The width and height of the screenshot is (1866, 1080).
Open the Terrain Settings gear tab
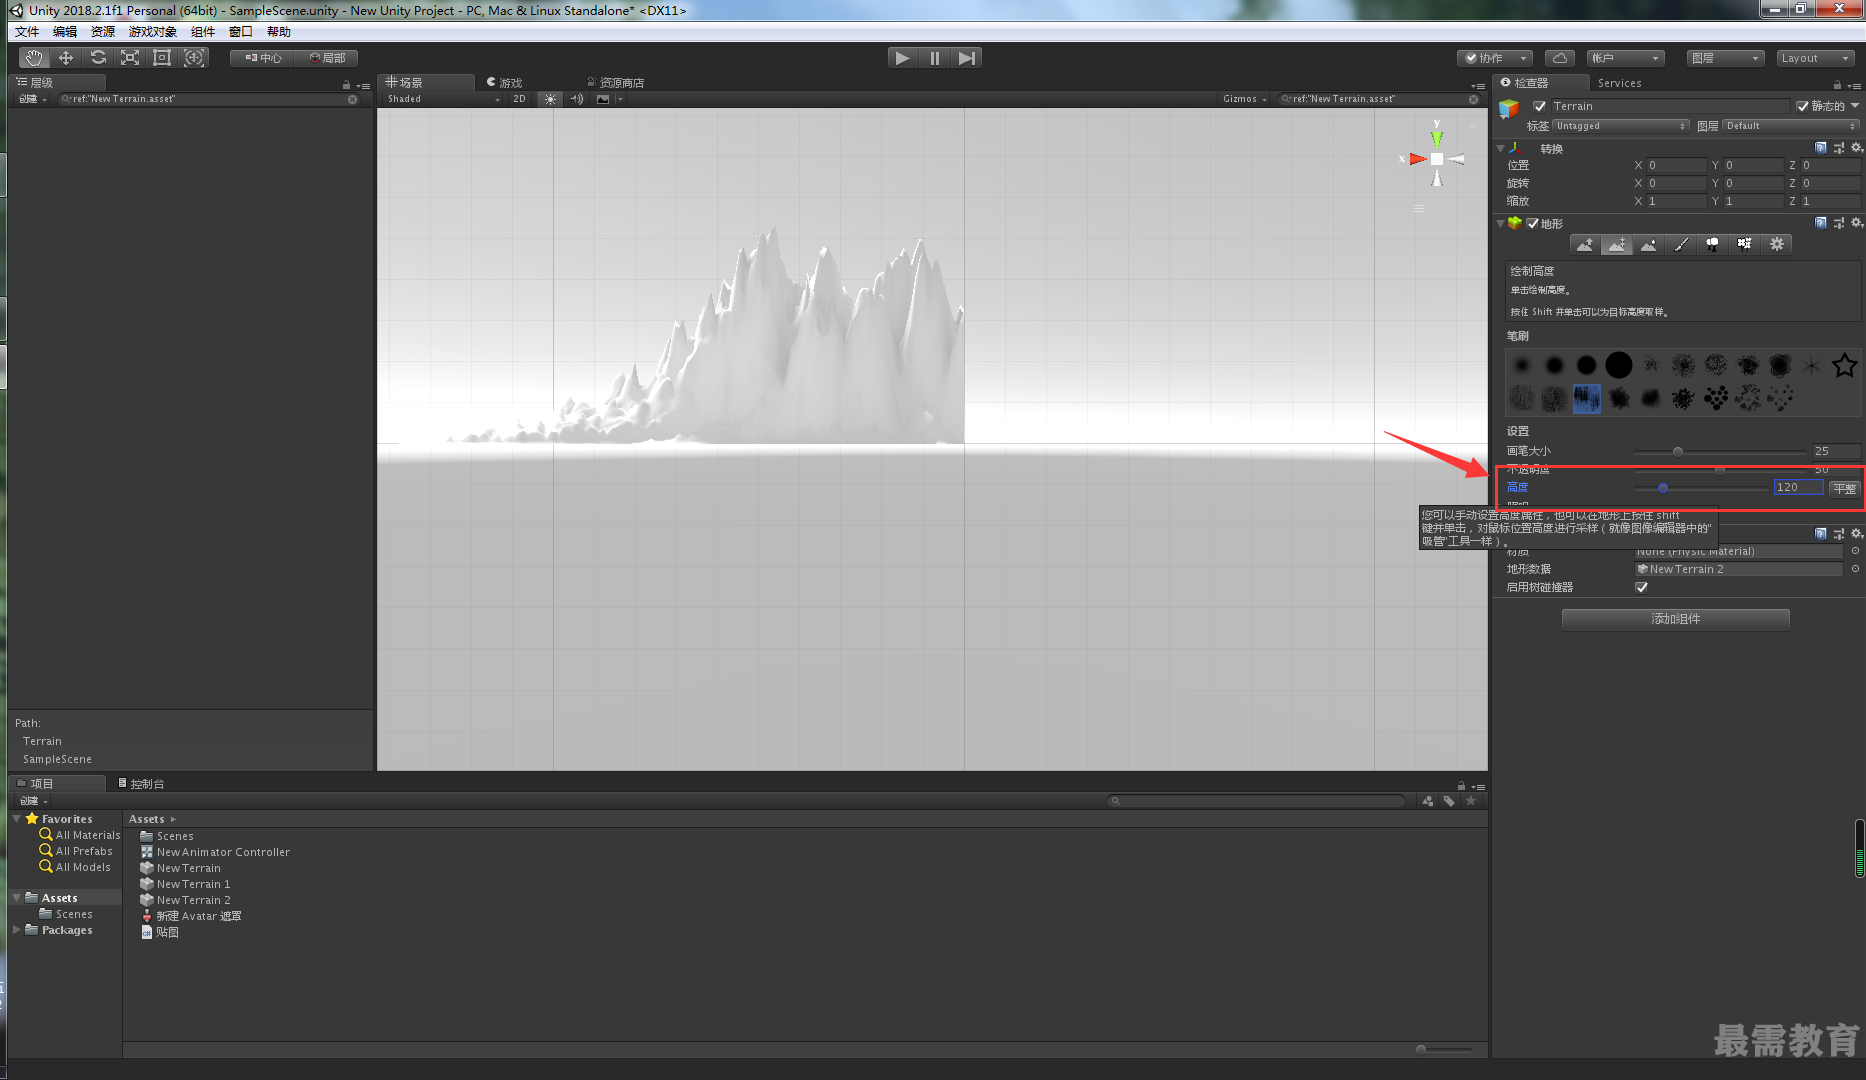click(1777, 245)
